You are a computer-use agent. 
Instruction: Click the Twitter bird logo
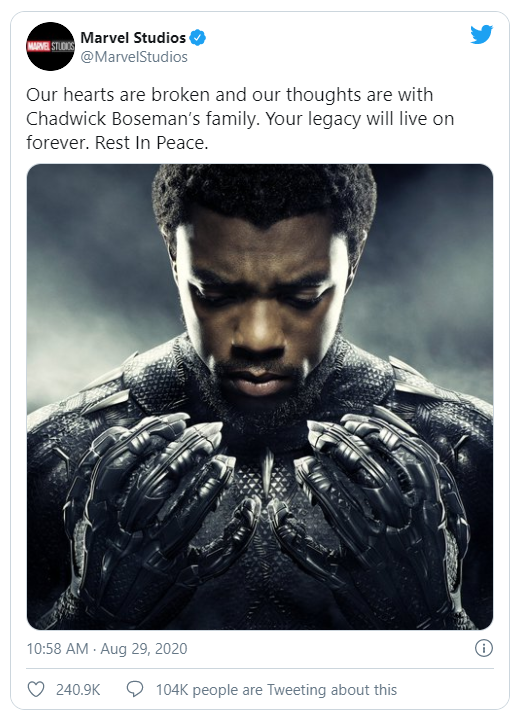pos(482,35)
